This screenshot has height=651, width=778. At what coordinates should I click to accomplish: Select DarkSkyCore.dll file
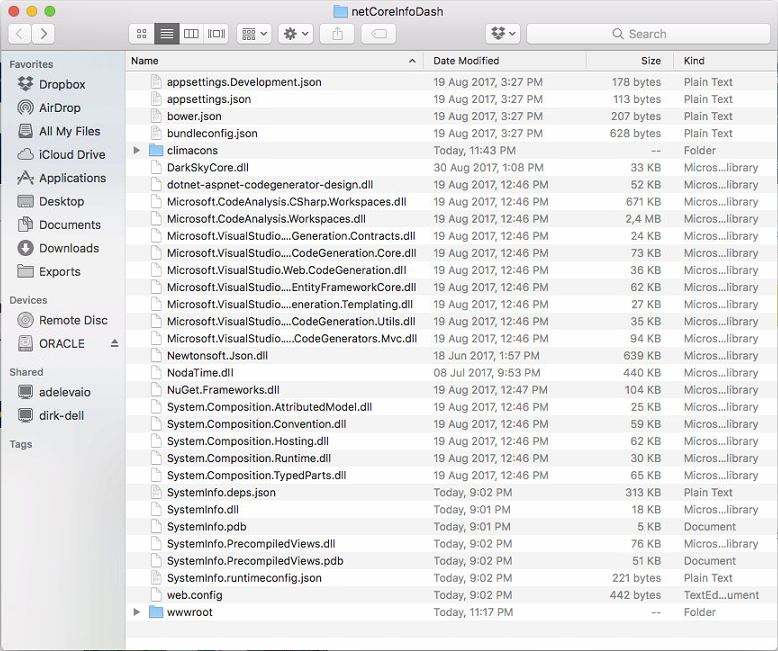coord(452,167)
